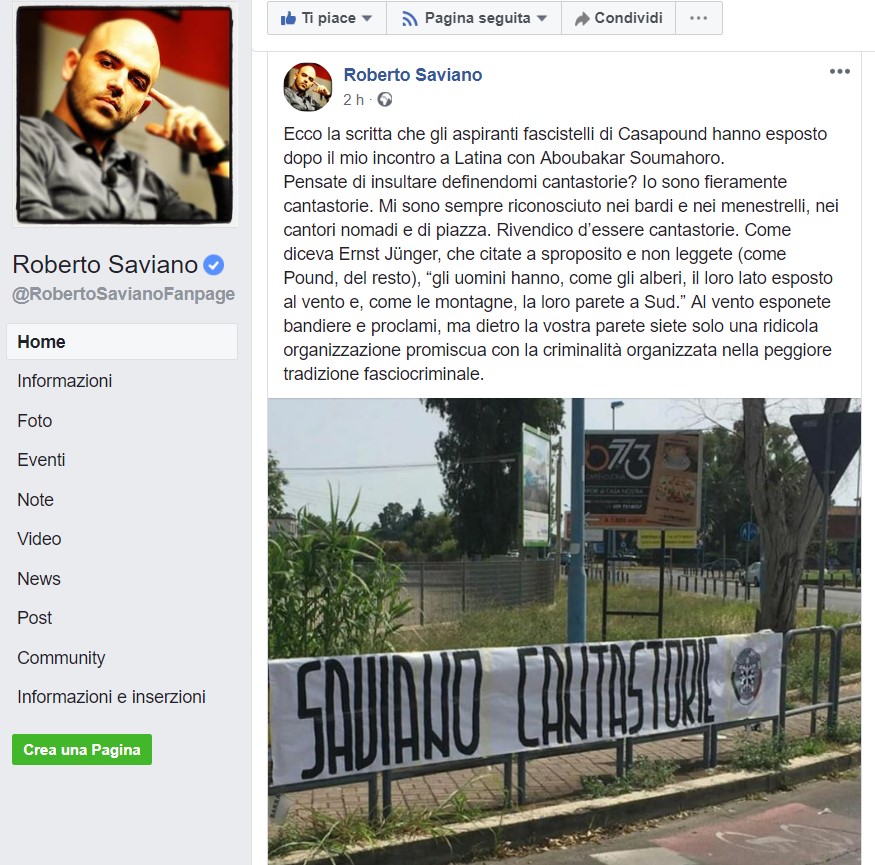Screen dimensions: 875x865
Task: Go to the Community section
Action: point(61,657)
